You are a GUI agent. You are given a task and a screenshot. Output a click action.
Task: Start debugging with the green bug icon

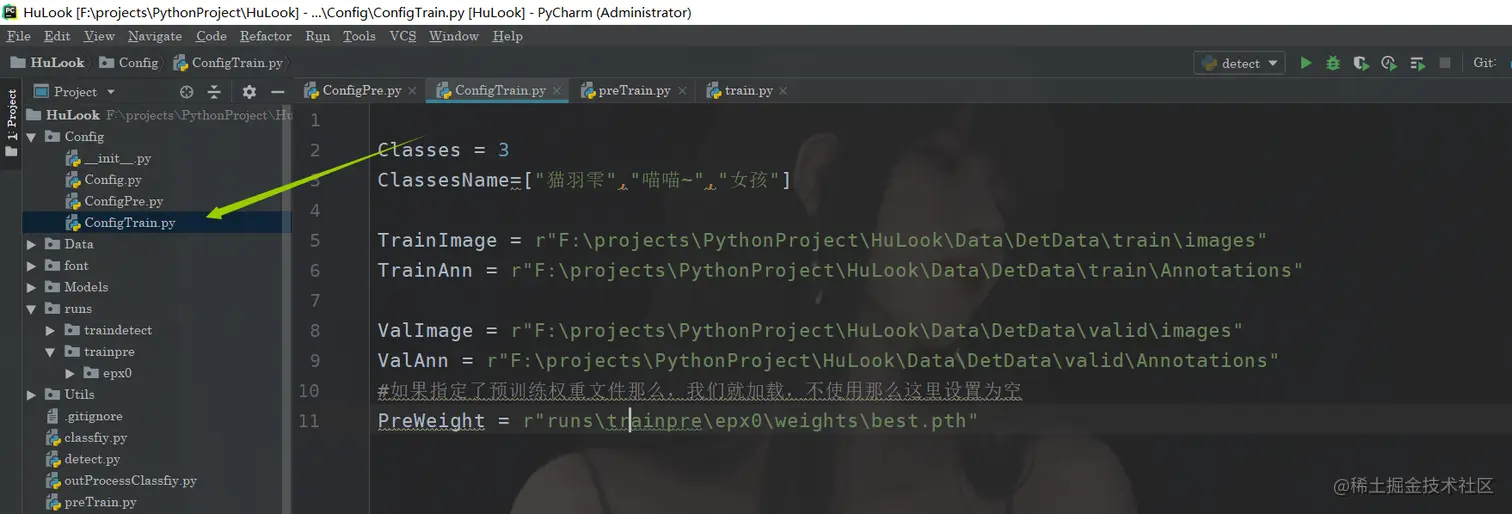point(1333,62)
